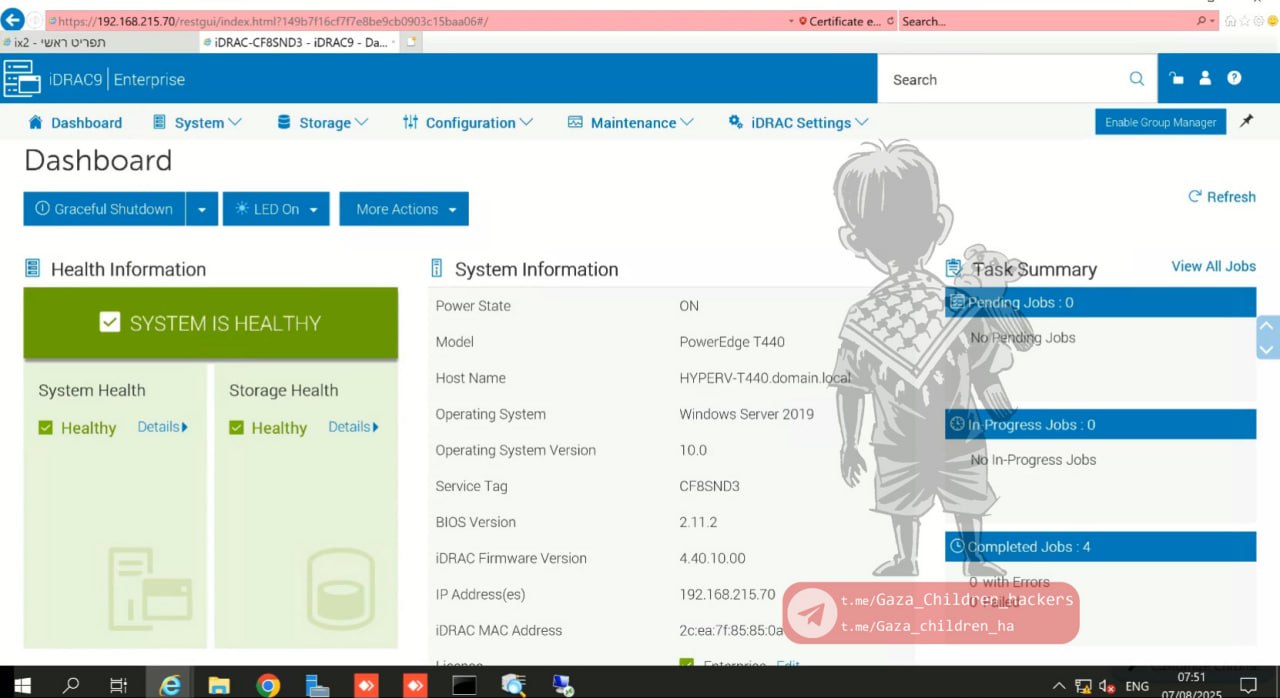This screenshot has height=698, width=1280.
Task: Click the browser back arrow button
Action: point(13,20)
